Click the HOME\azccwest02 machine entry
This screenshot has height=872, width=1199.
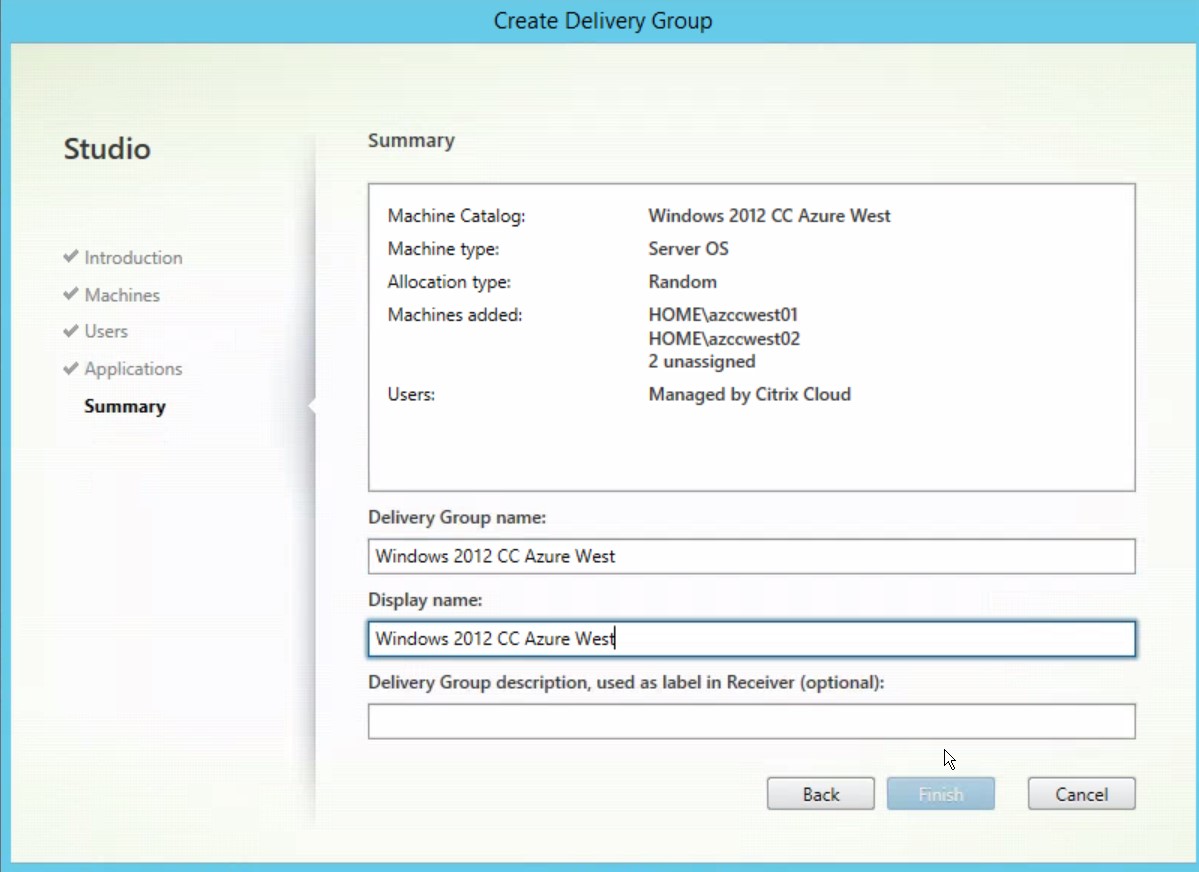pyautogui.click(x=724, y=339)
